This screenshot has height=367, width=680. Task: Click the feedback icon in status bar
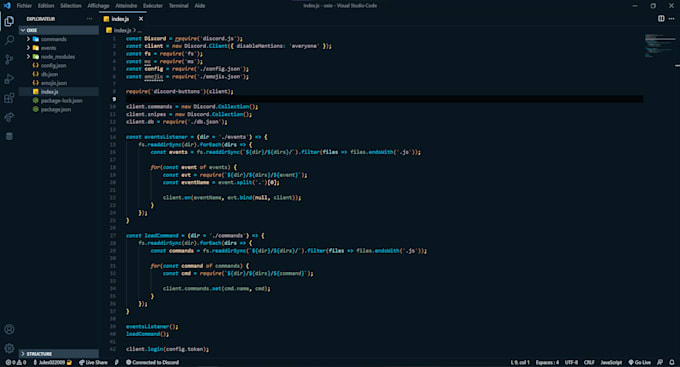point(660,362)
